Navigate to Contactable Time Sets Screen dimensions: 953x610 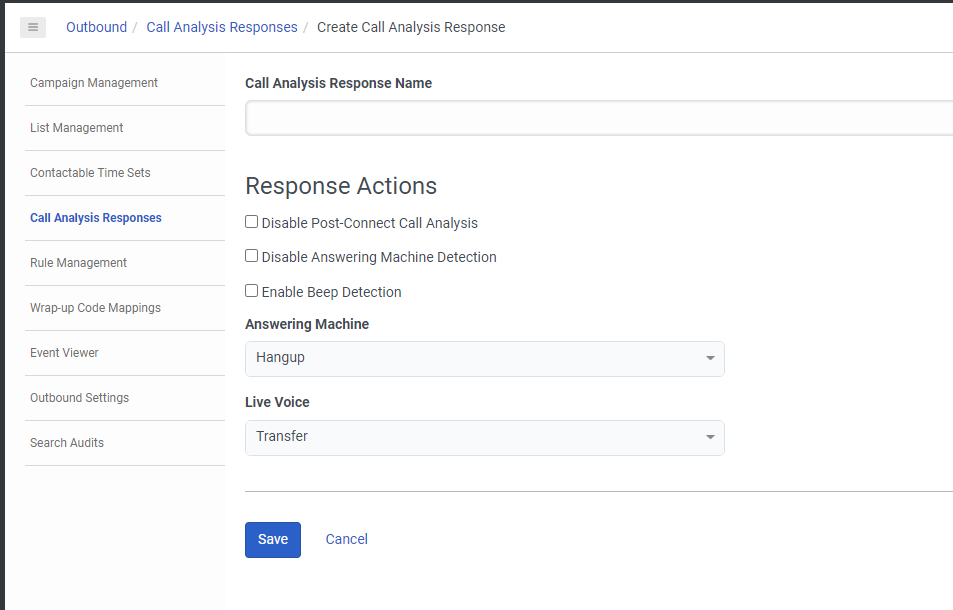90,173
